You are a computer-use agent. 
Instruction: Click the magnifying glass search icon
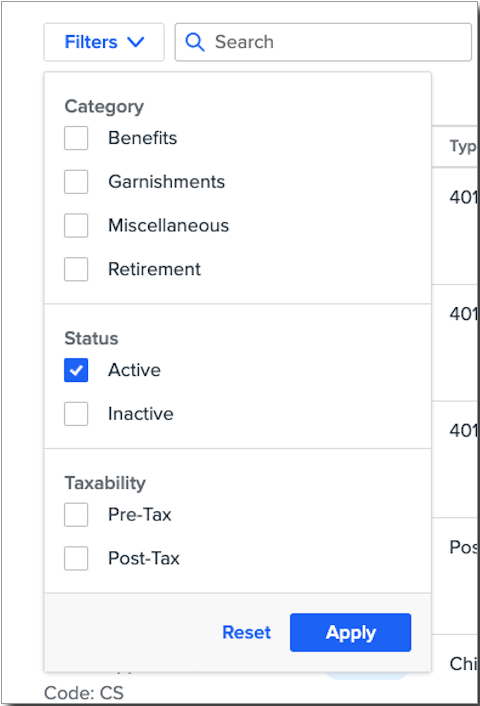click(195, 42)
